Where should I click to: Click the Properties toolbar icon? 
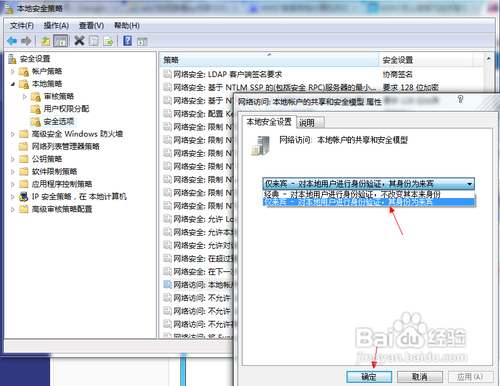[94, 41]
